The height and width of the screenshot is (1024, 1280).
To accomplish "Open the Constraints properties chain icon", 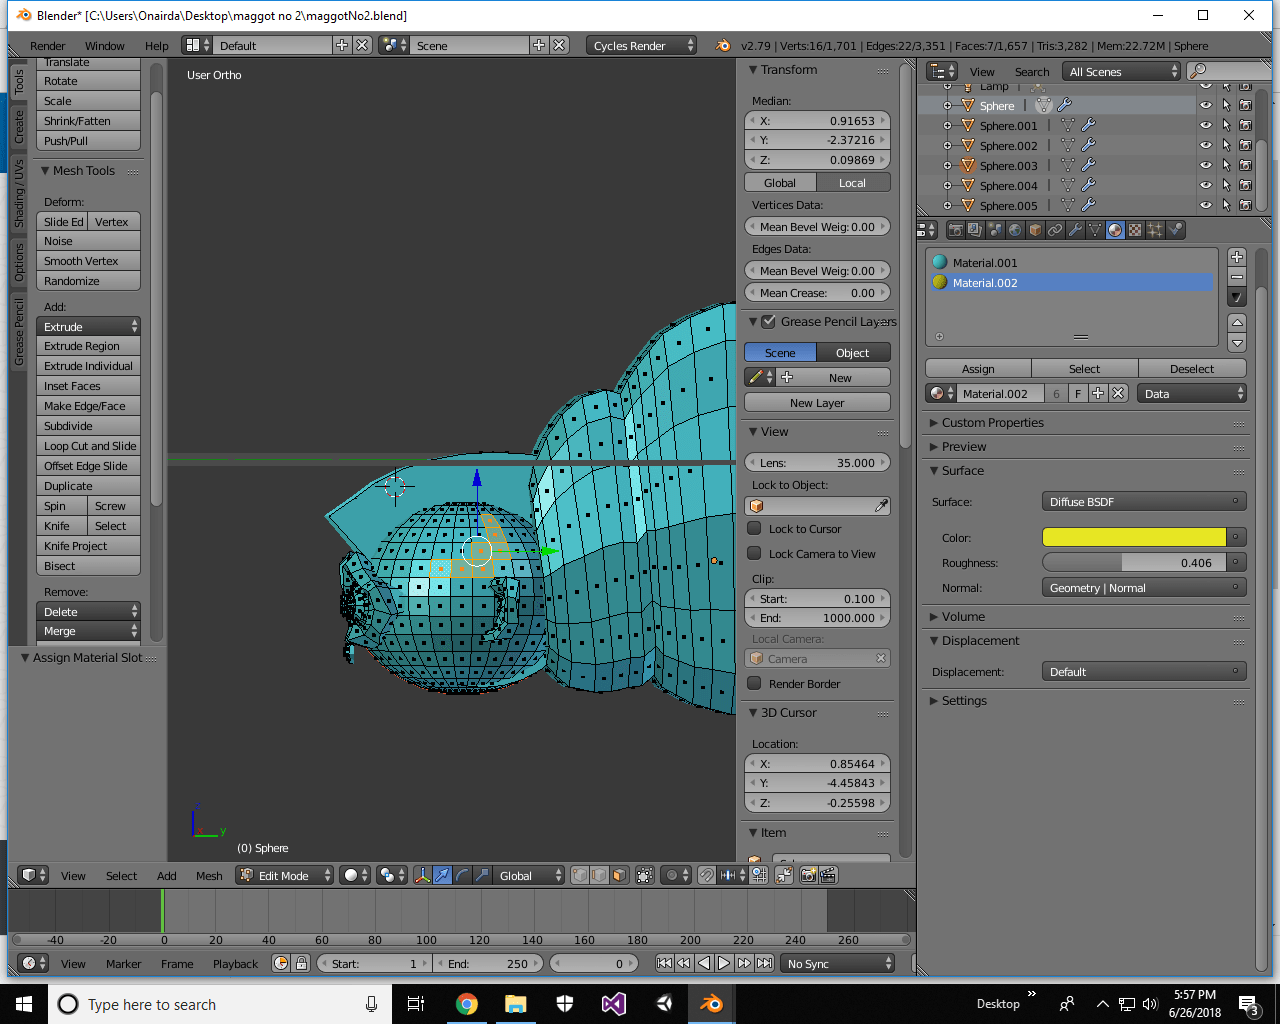I will 1055,230.
